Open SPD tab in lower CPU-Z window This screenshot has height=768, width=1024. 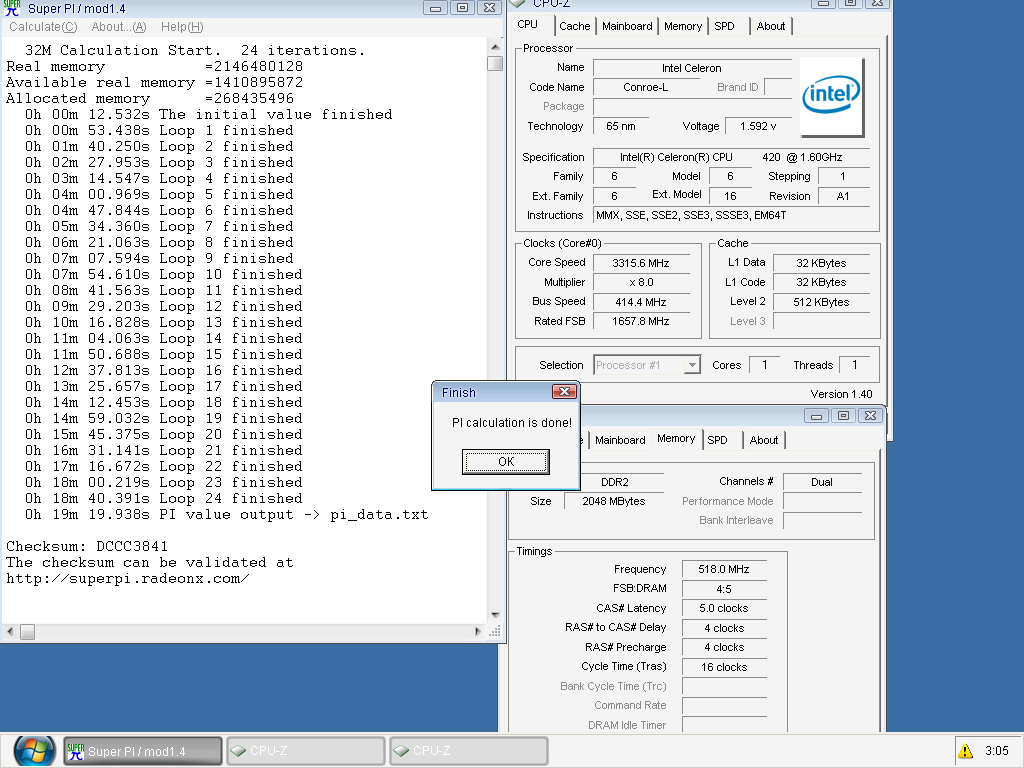pos(717,440)
